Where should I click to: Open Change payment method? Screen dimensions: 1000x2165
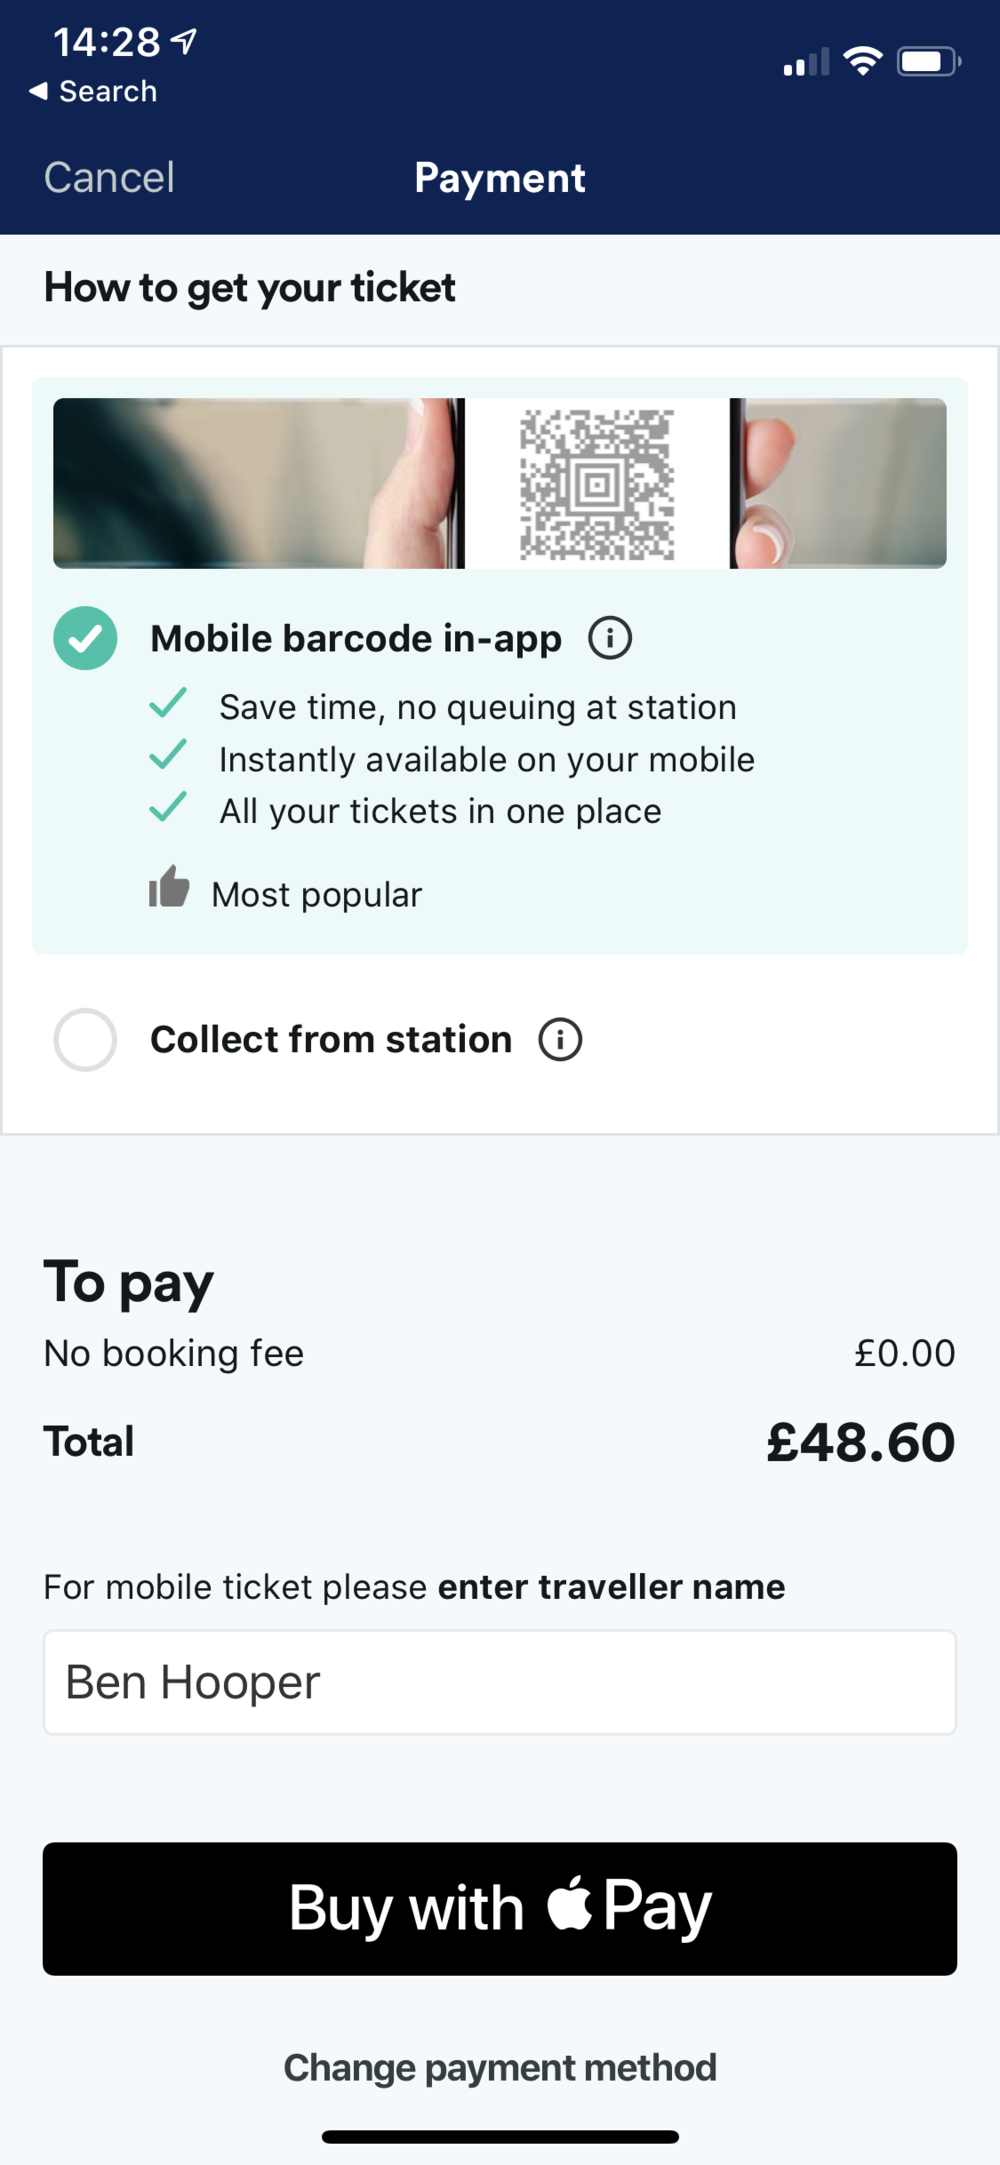pos(500,2067)
